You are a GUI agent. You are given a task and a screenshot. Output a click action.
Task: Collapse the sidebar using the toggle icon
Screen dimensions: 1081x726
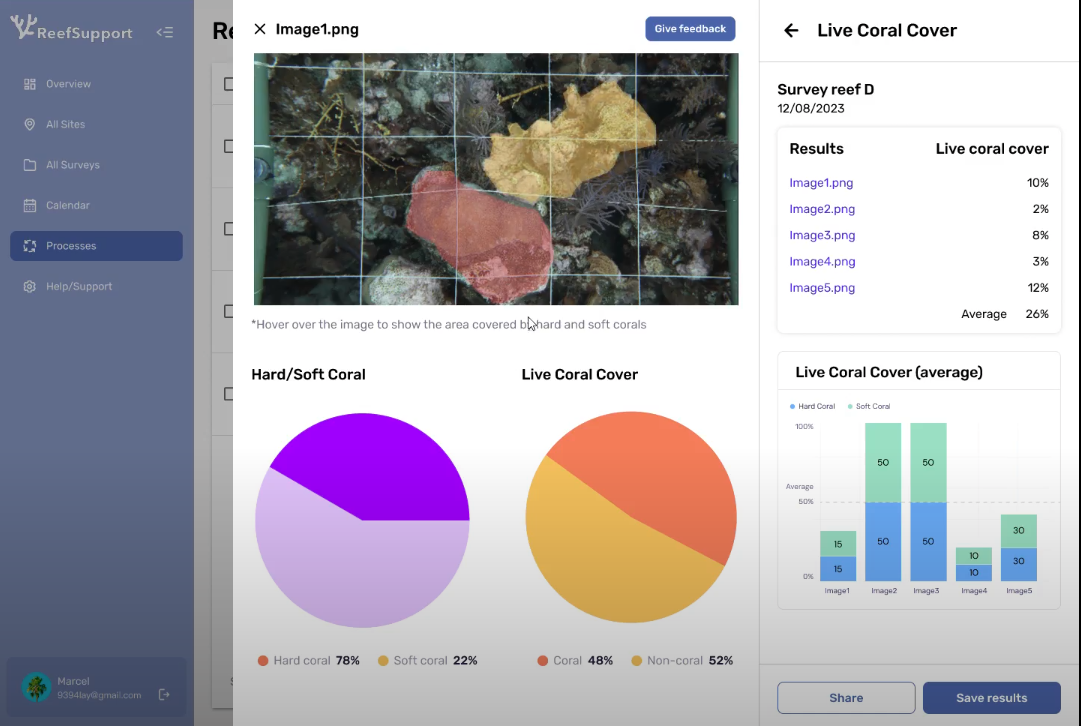tap(165, 33)
